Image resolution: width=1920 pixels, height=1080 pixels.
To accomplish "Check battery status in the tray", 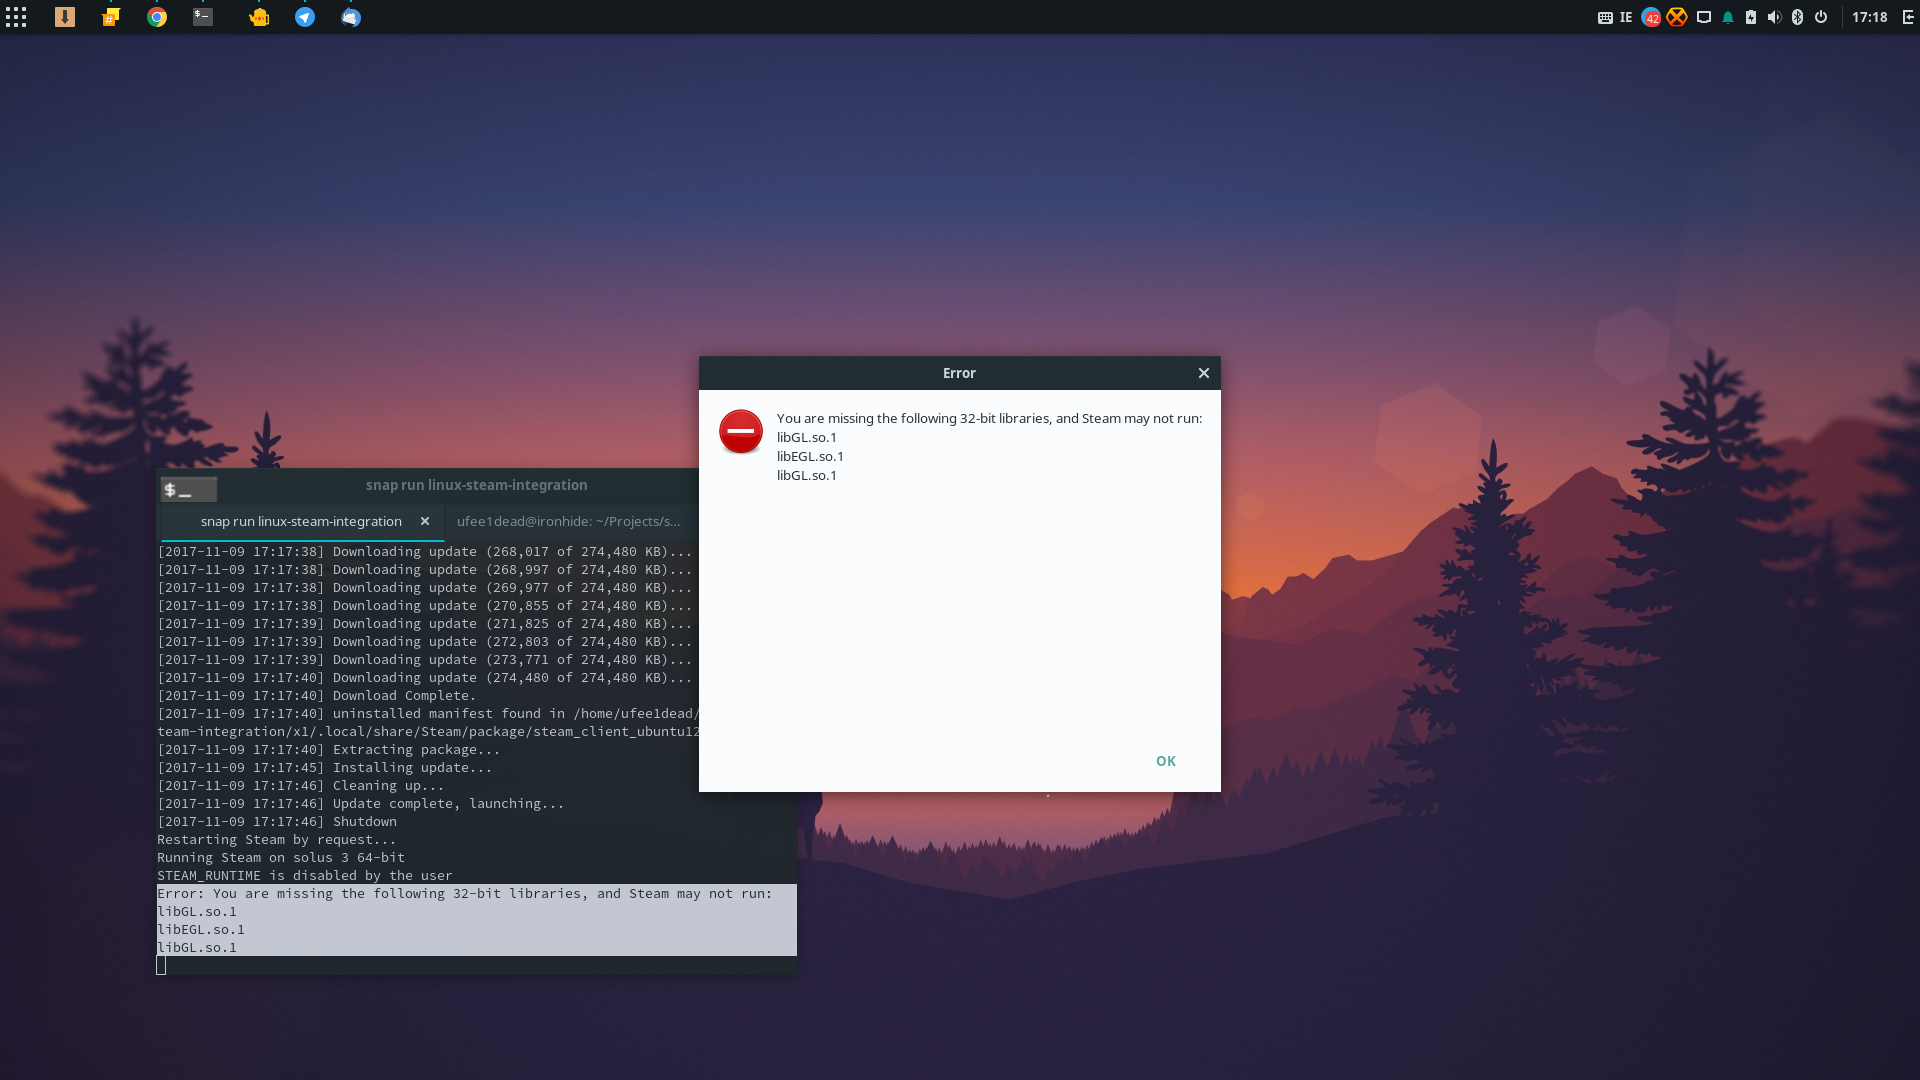I will [1751, 17].
